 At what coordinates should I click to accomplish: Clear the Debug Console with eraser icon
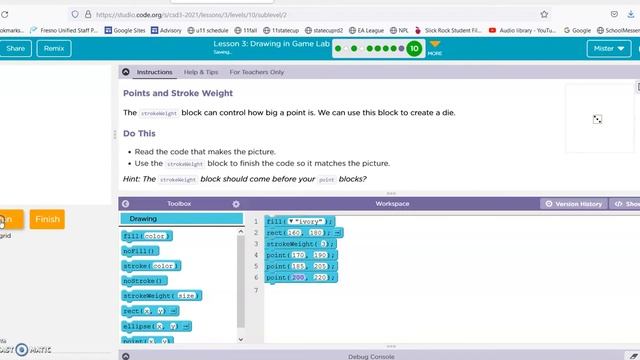(x=633, y=356)
